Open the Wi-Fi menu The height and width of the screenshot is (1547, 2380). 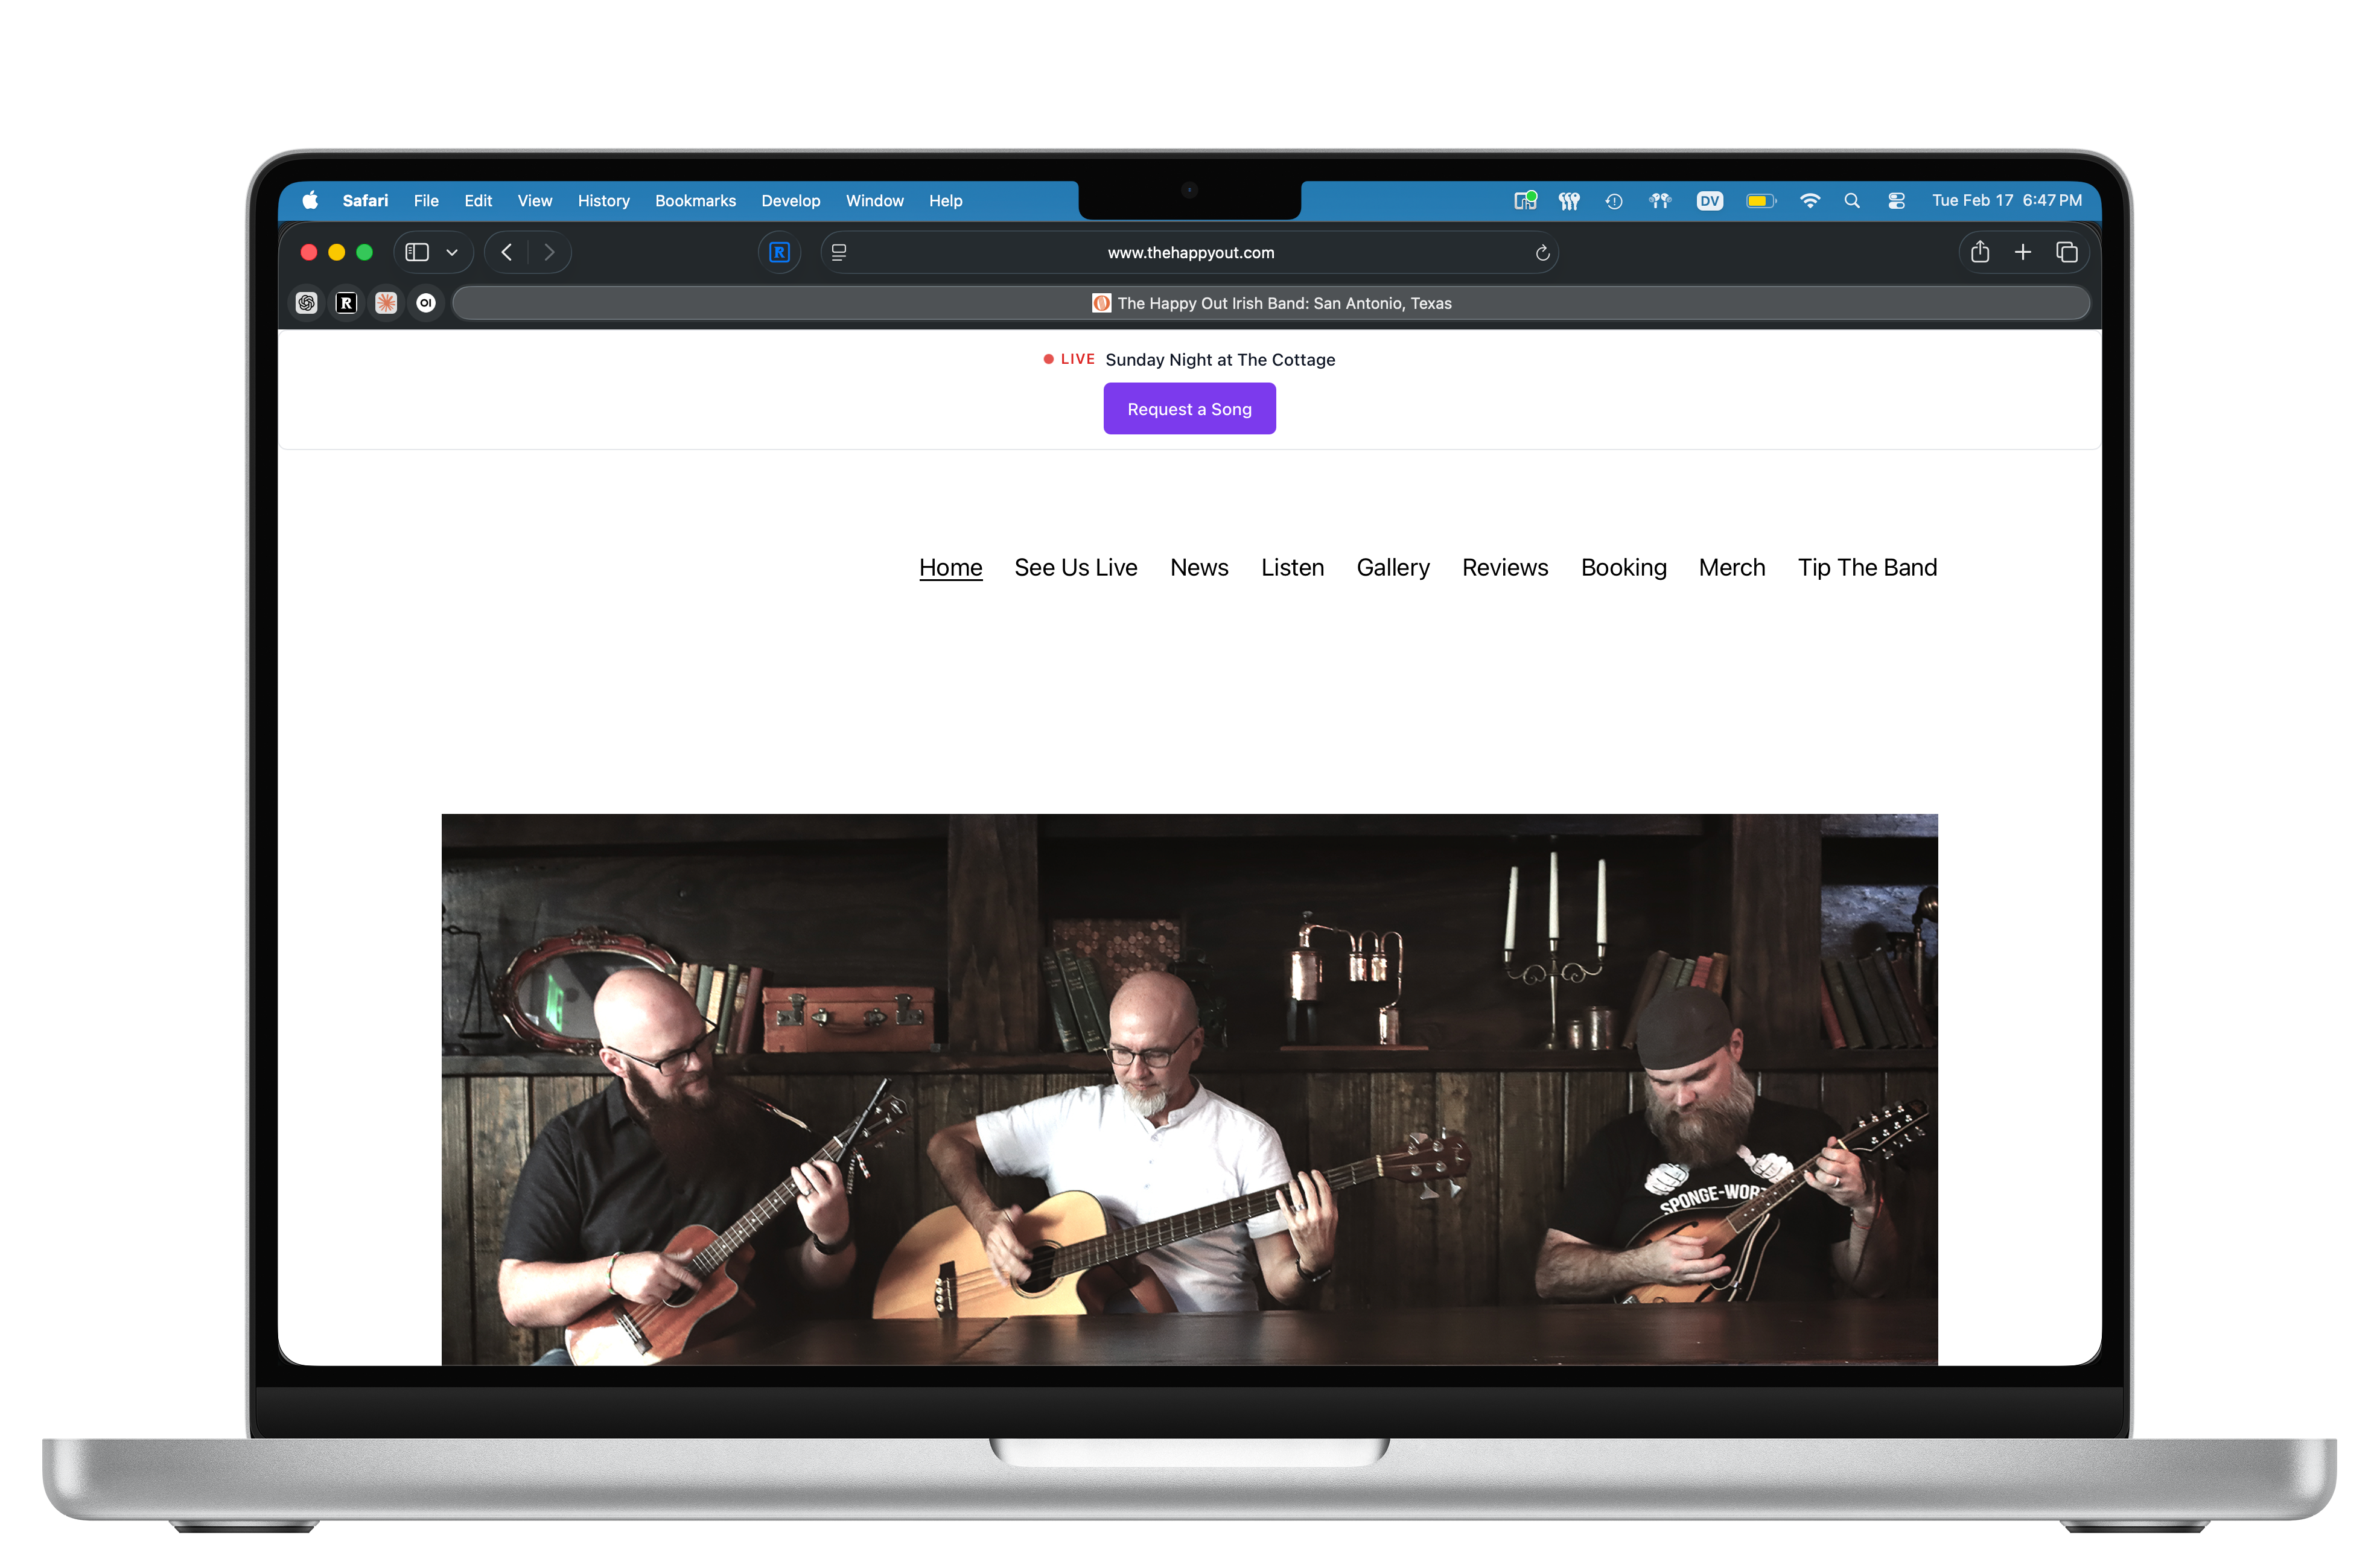pyautogui.click(x=1809, y=201)
